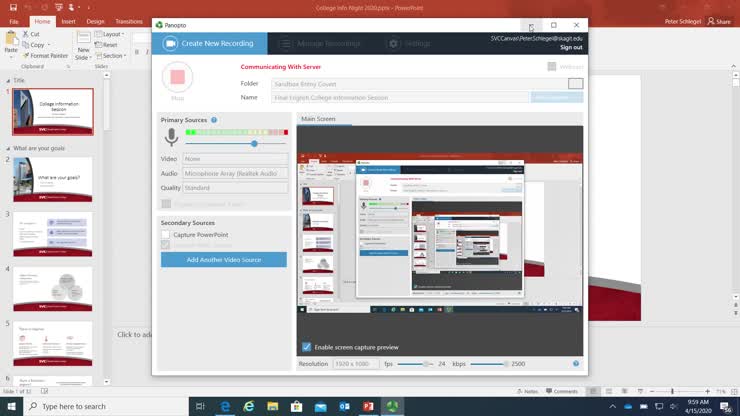
Task: Open the Folder dropdown in Panopto
Action: [x=575, y=84]
